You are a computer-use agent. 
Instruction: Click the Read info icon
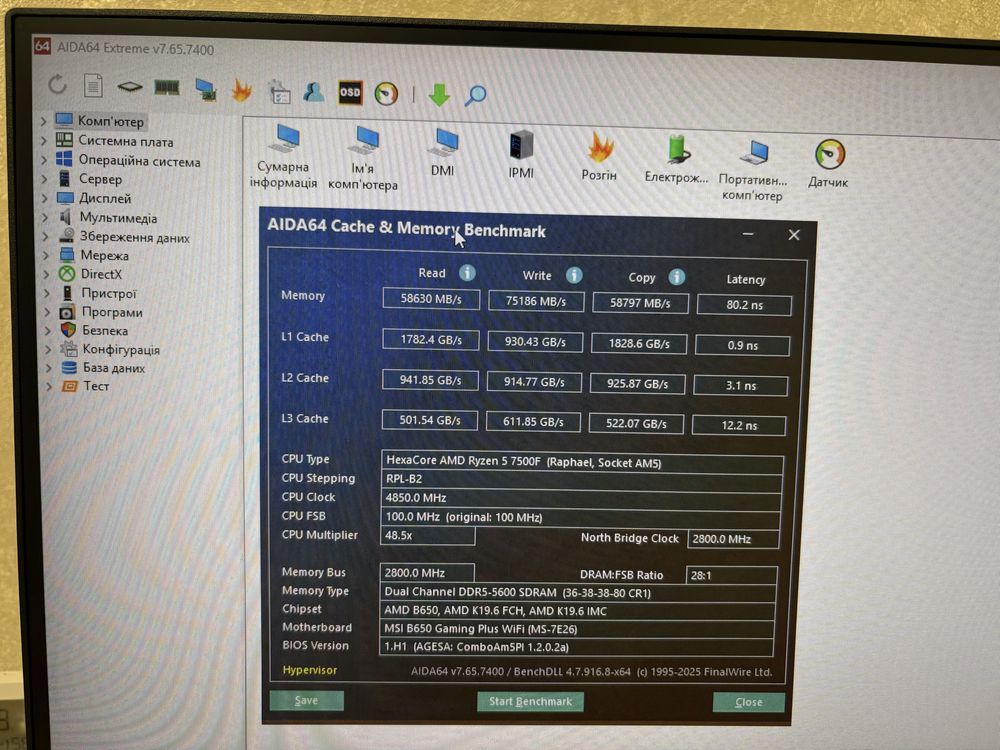tap(467, 273)
